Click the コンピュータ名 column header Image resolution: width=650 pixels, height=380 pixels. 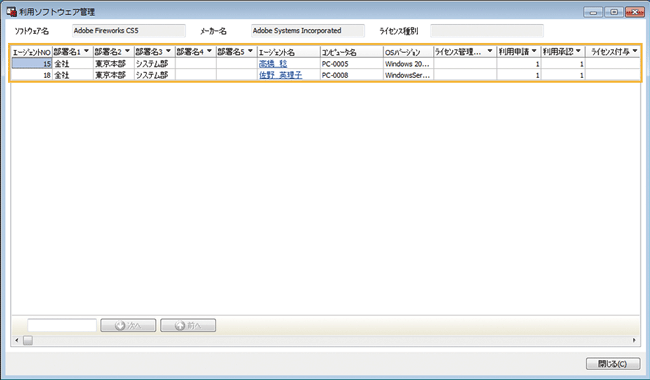352,52
